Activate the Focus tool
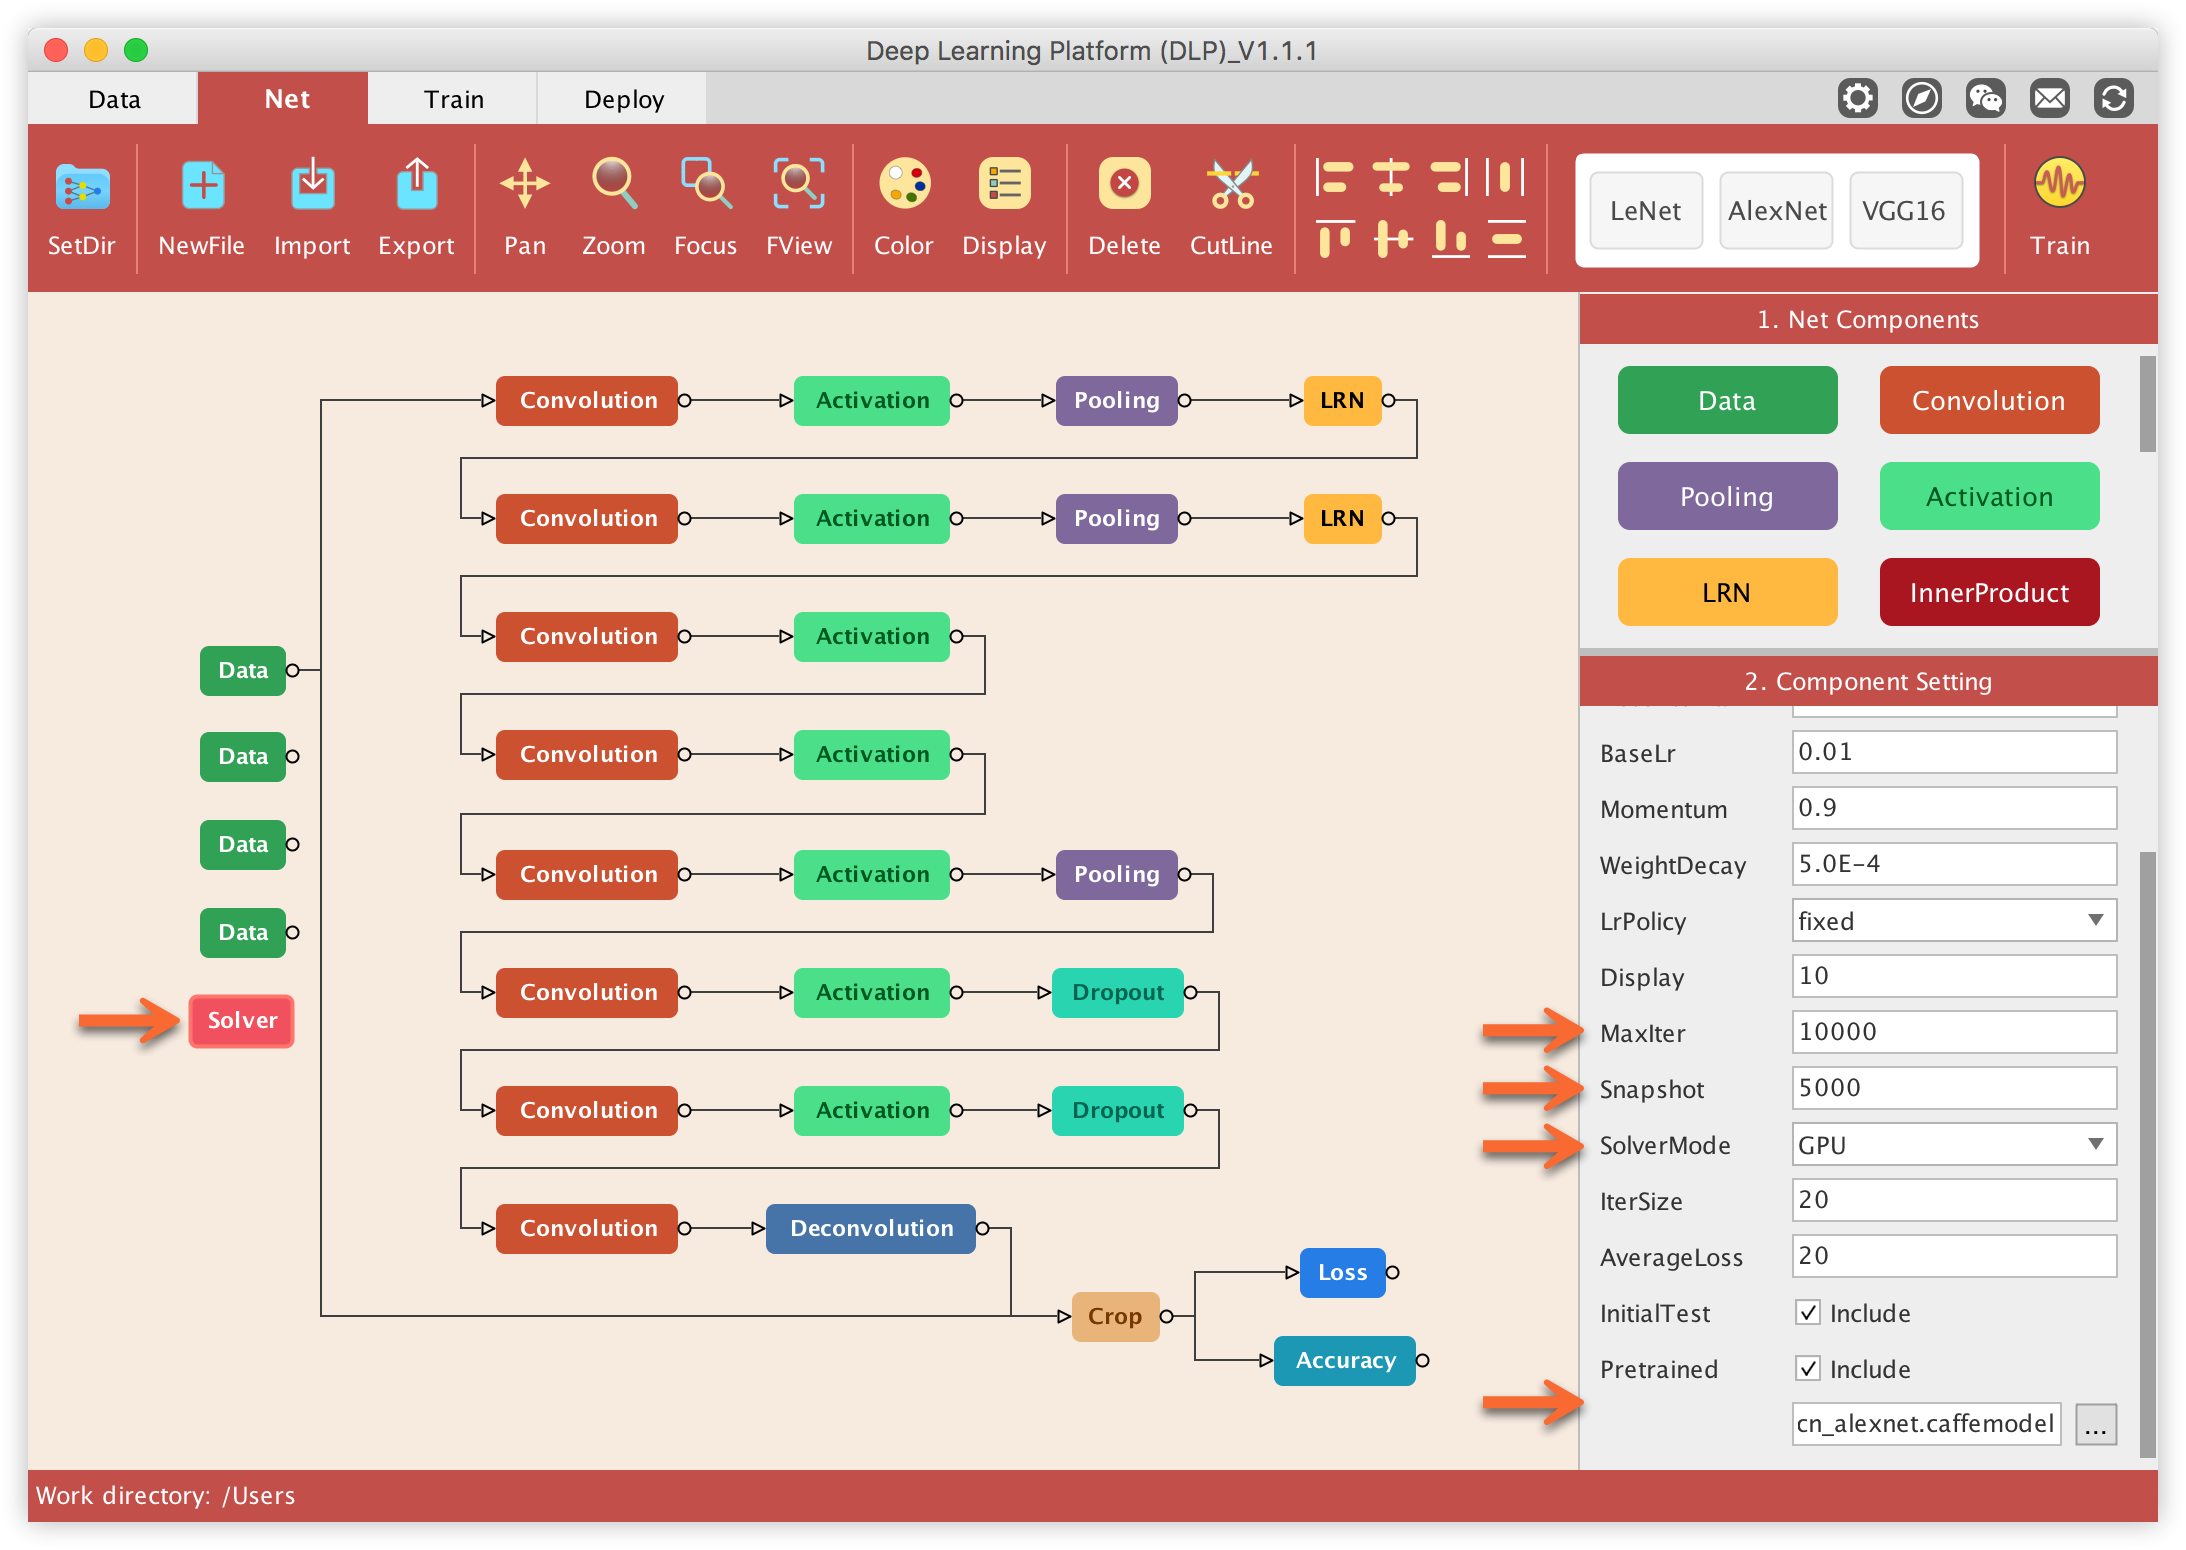This screenshot has width=2186, height=1550. coord(705,186)
